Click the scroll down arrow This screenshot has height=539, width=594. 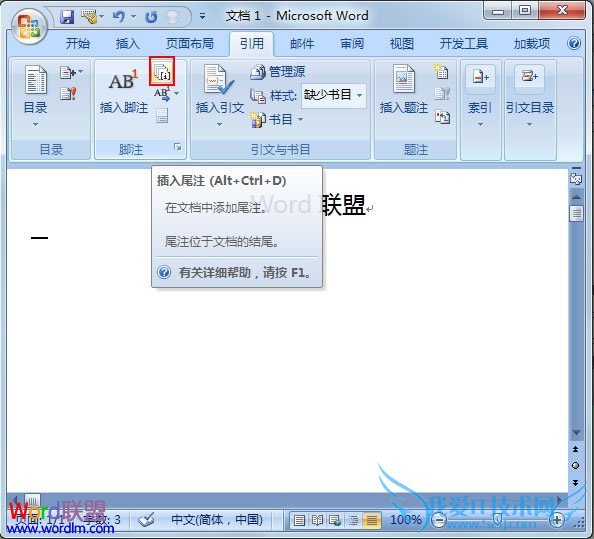[576, 433]
